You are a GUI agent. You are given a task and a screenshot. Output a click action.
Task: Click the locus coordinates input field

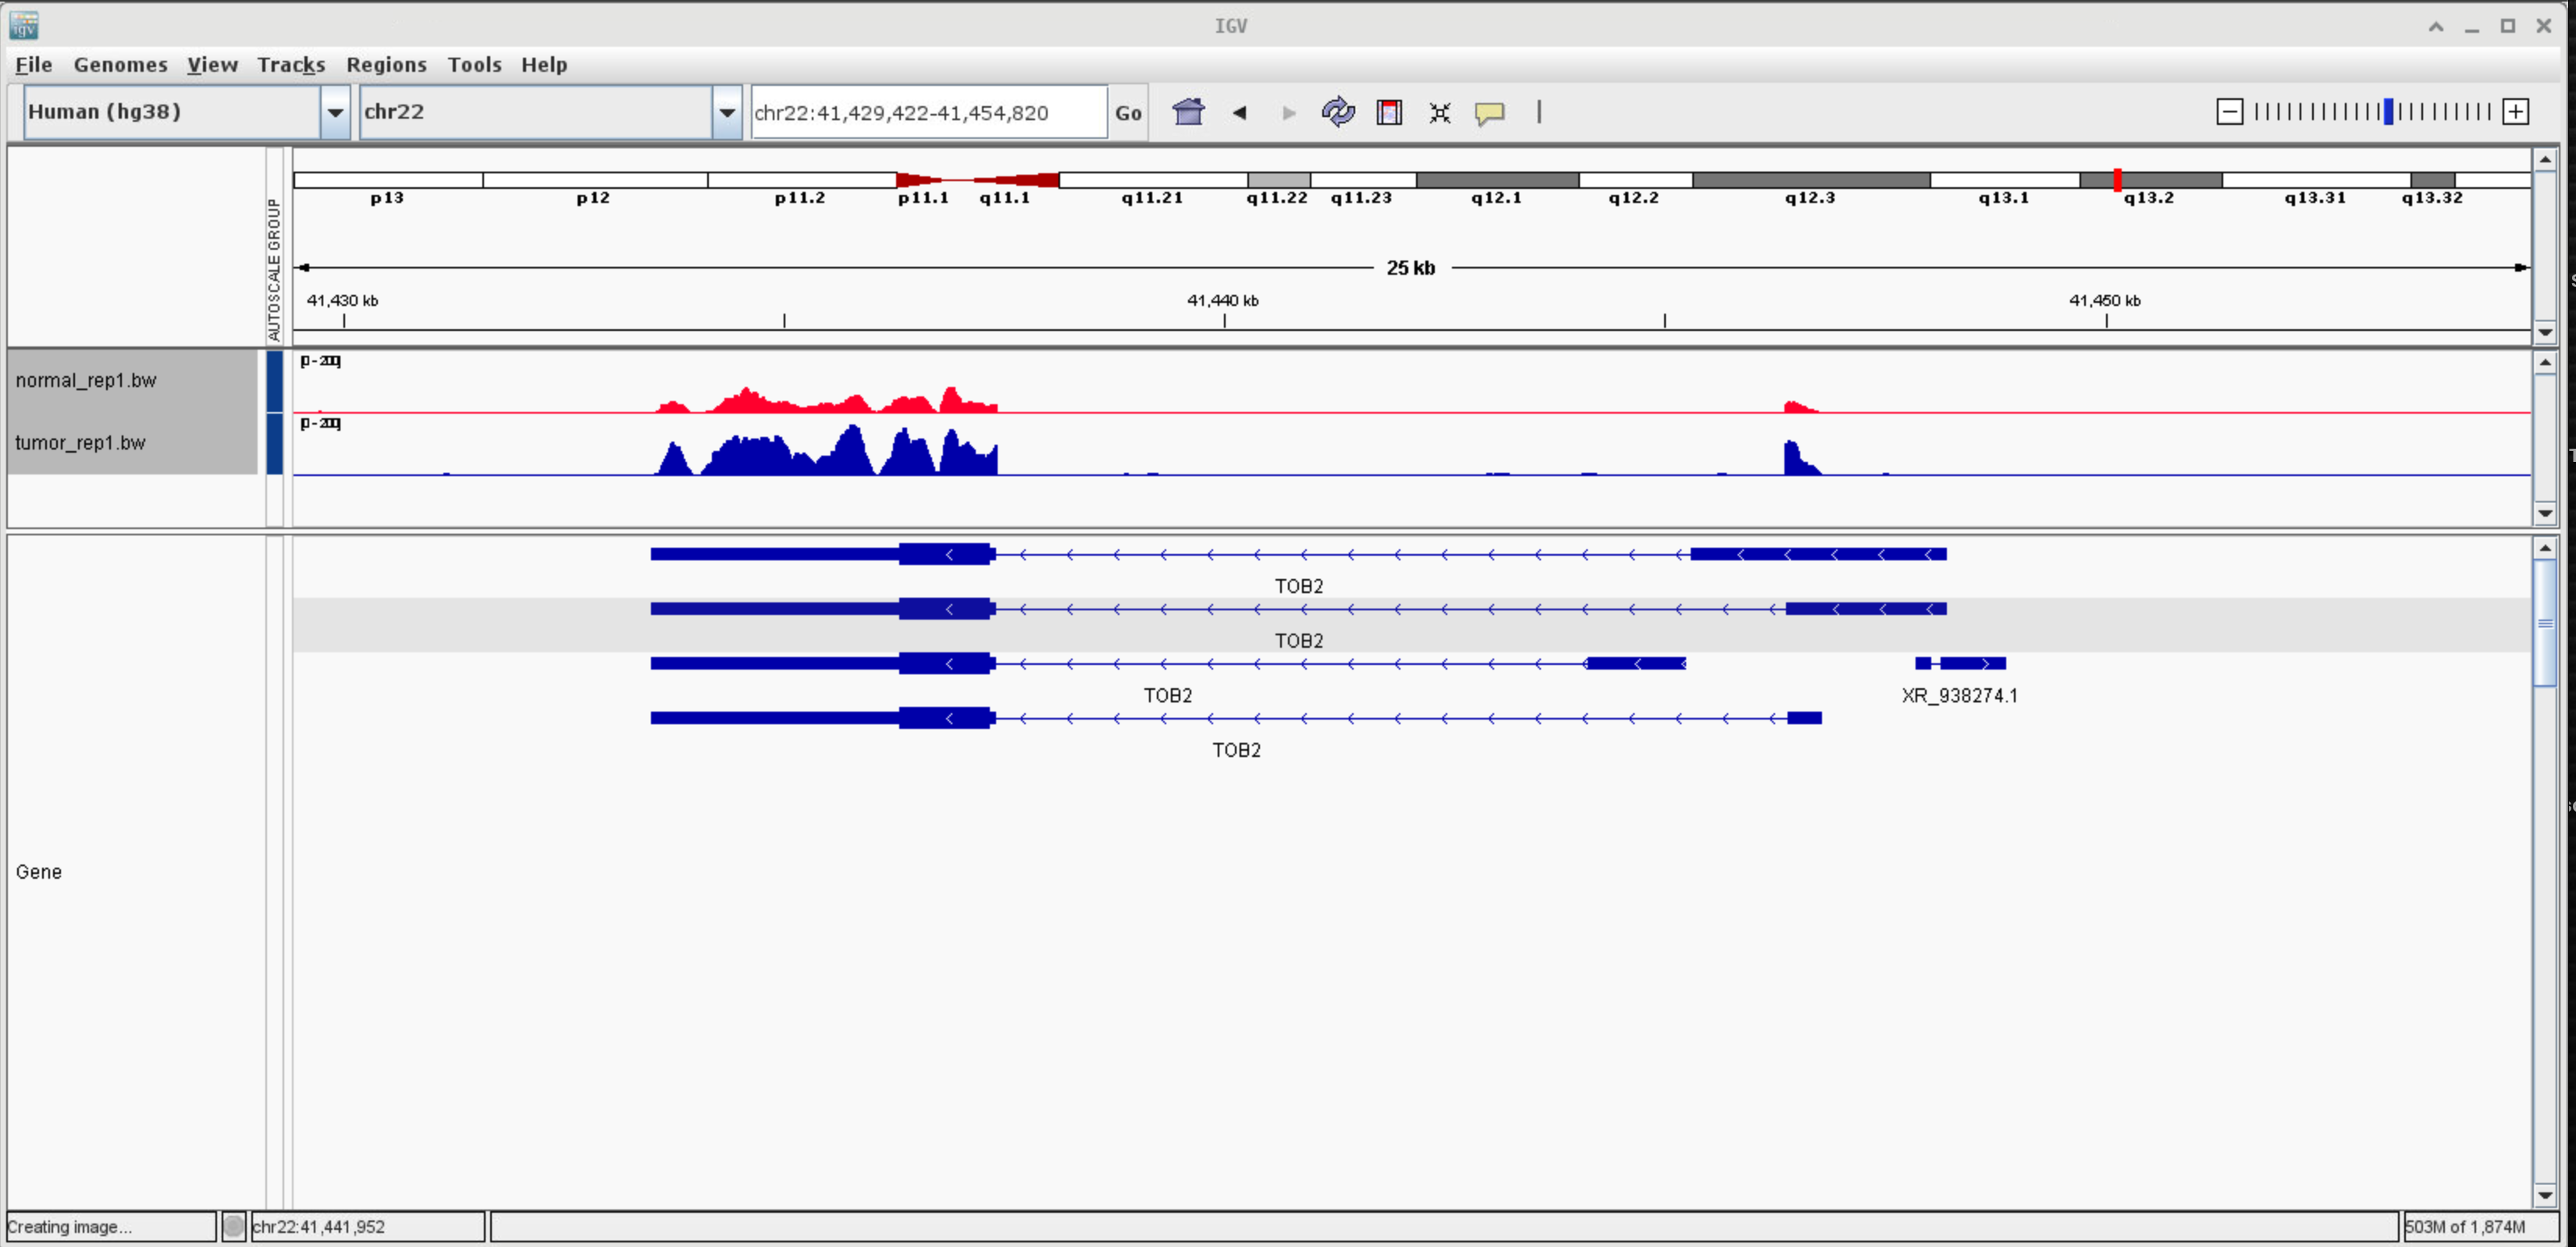pyautogui.click(x=927, y=112)
